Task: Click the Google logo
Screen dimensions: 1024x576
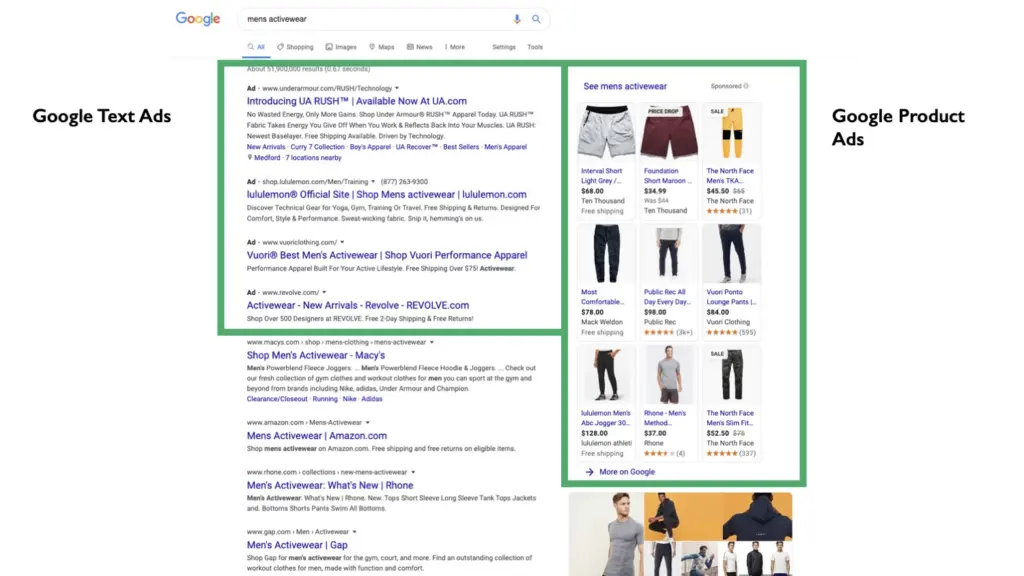Action: 198,19
